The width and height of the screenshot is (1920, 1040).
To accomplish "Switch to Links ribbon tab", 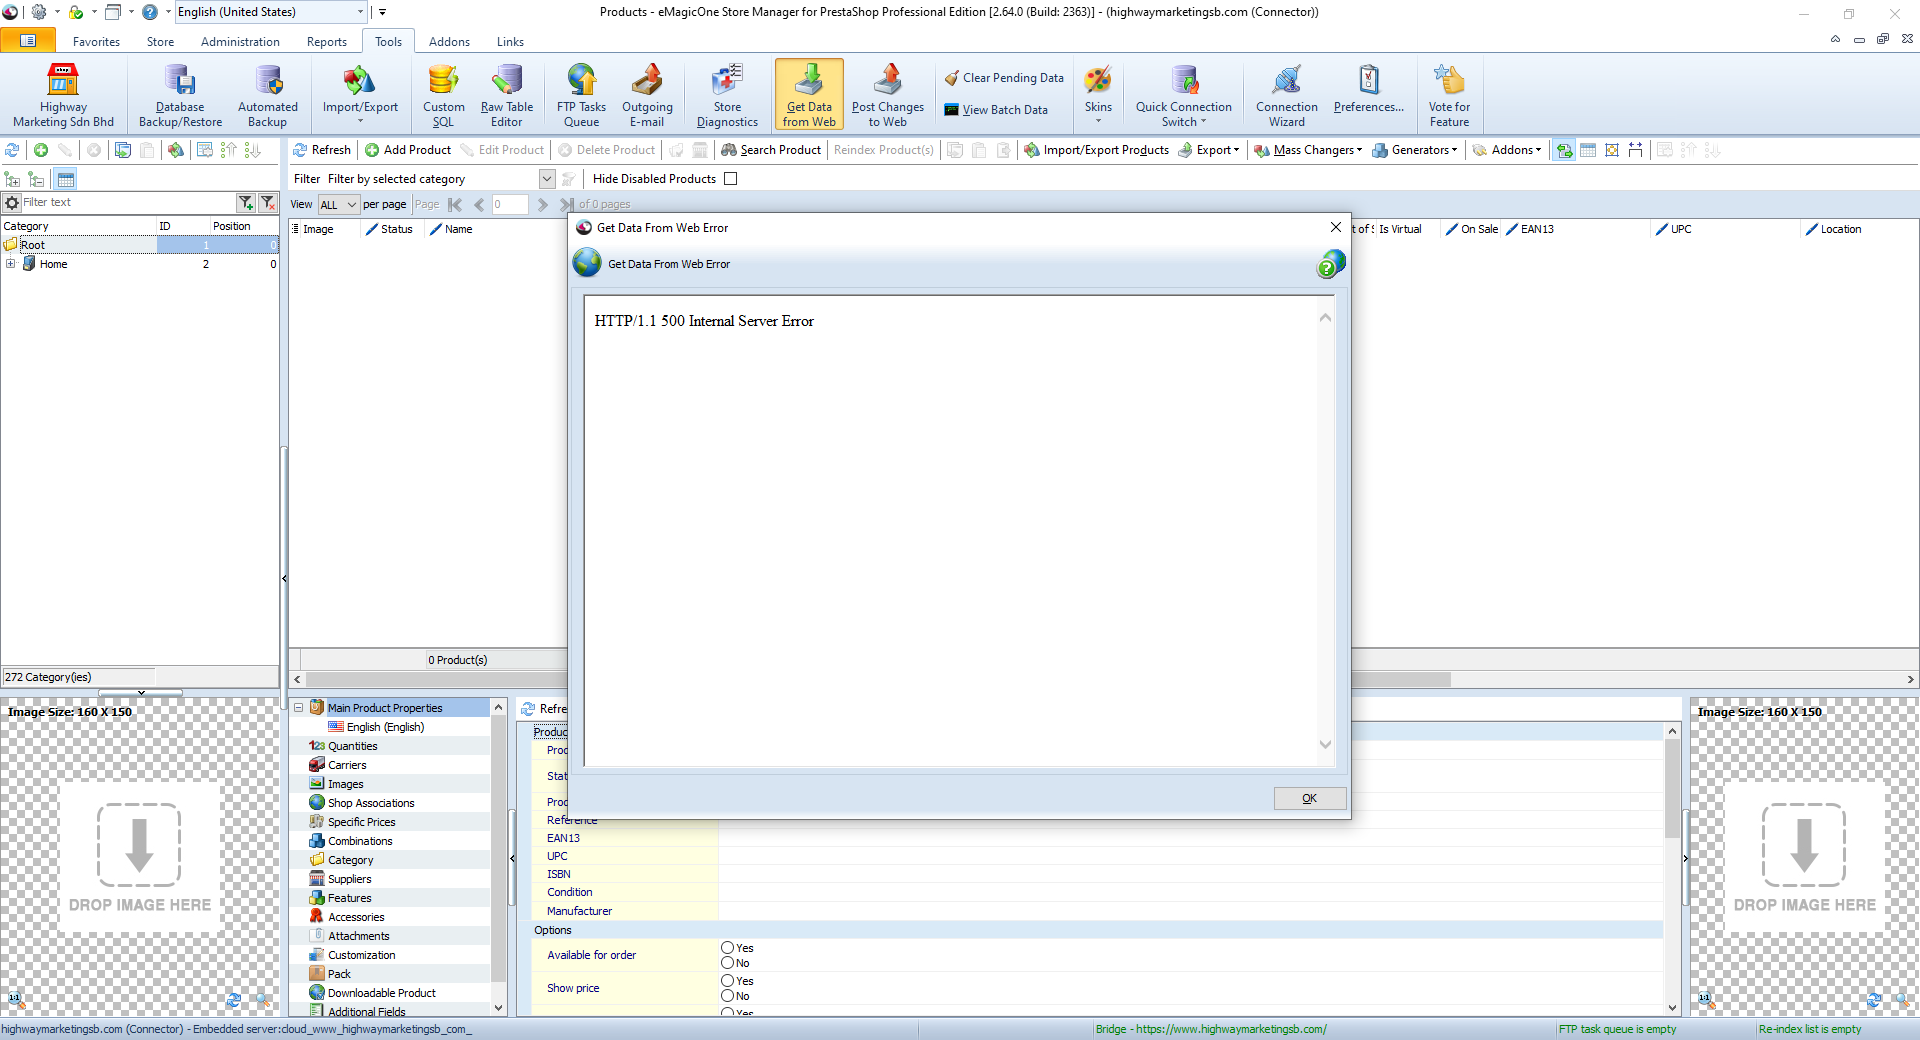I will (510, 42).
